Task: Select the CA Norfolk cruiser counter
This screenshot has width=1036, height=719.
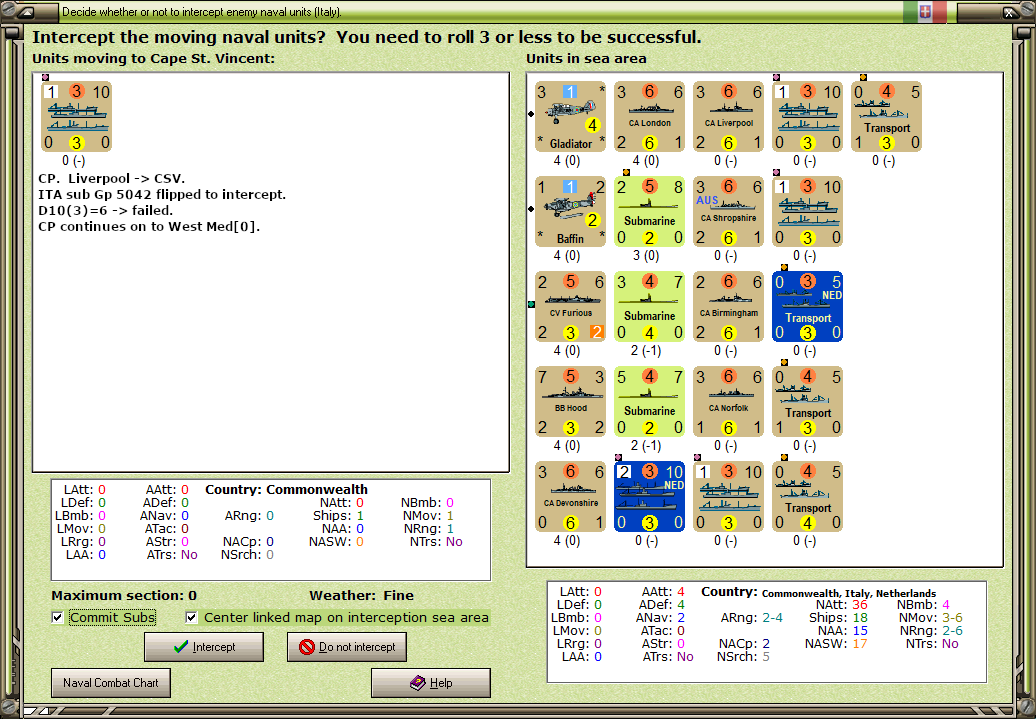Action: (x=729, y=402)
